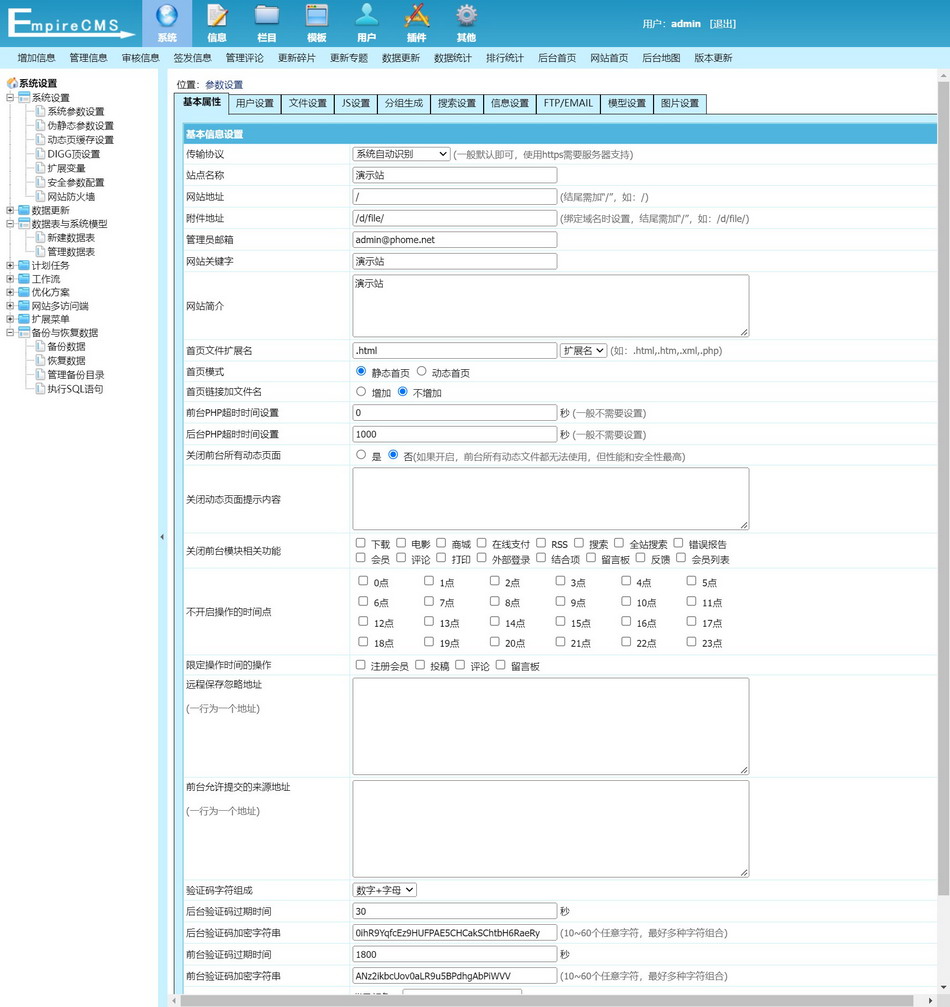The height and width of the screenshot is (1007, 950).
Task: Select the 动态首页 radio option
Action: (421, 371)
